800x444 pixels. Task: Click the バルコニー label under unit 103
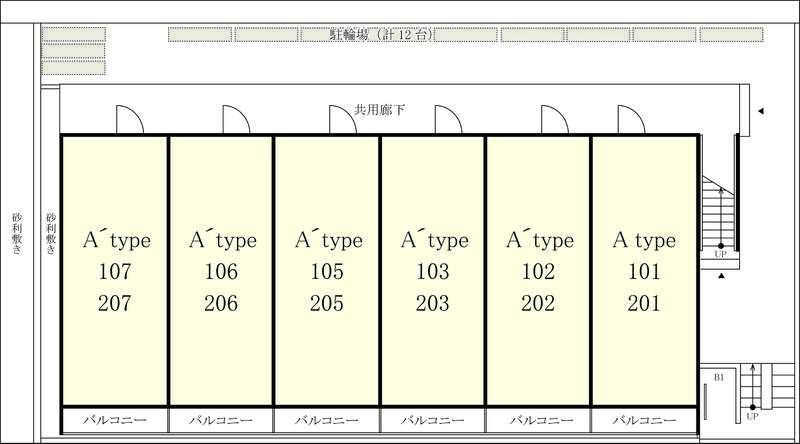click(x=433, y=421)
